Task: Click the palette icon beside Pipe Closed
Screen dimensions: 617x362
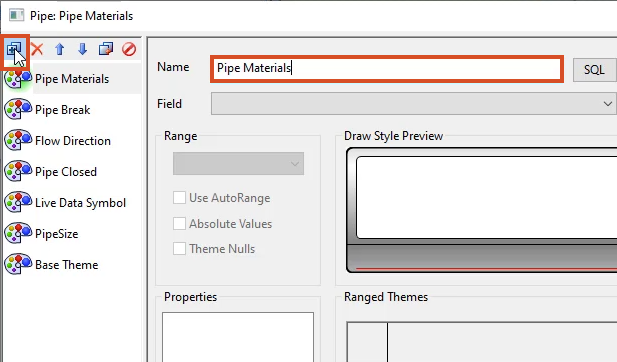Action: pyautogui.click(x=18, y=172)
